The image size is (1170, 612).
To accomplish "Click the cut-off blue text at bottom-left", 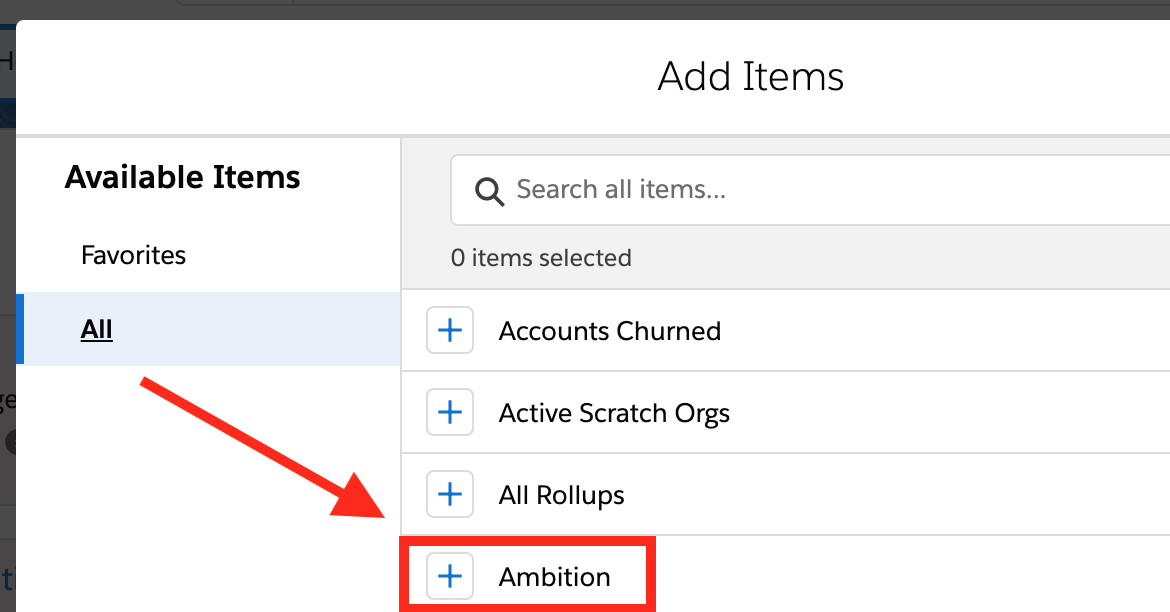I will pyautogui.click(x=7, y=578).
